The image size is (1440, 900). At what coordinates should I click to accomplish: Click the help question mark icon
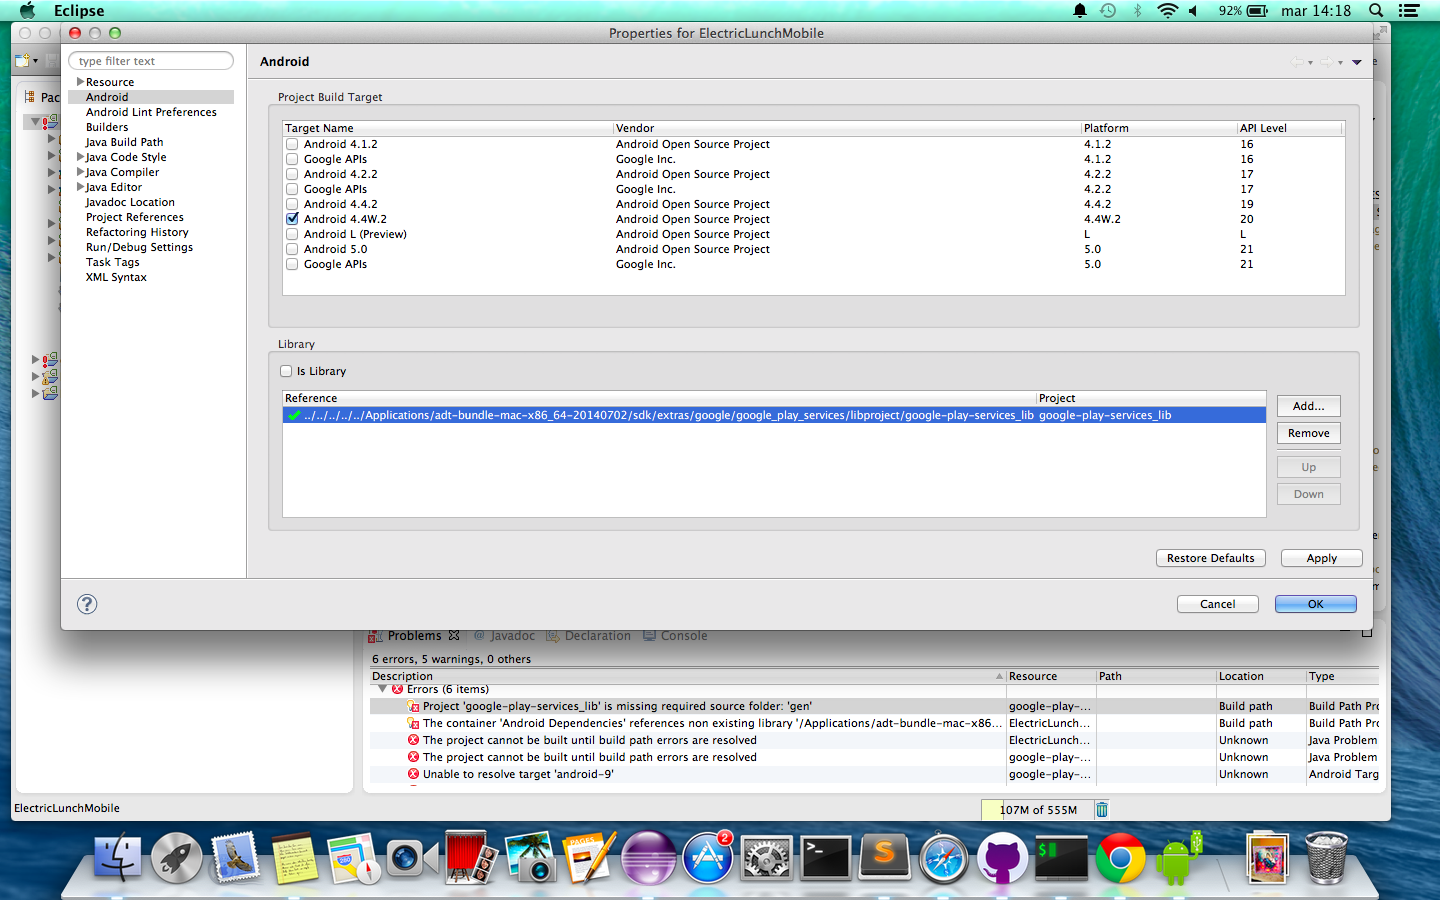(87, 604)
